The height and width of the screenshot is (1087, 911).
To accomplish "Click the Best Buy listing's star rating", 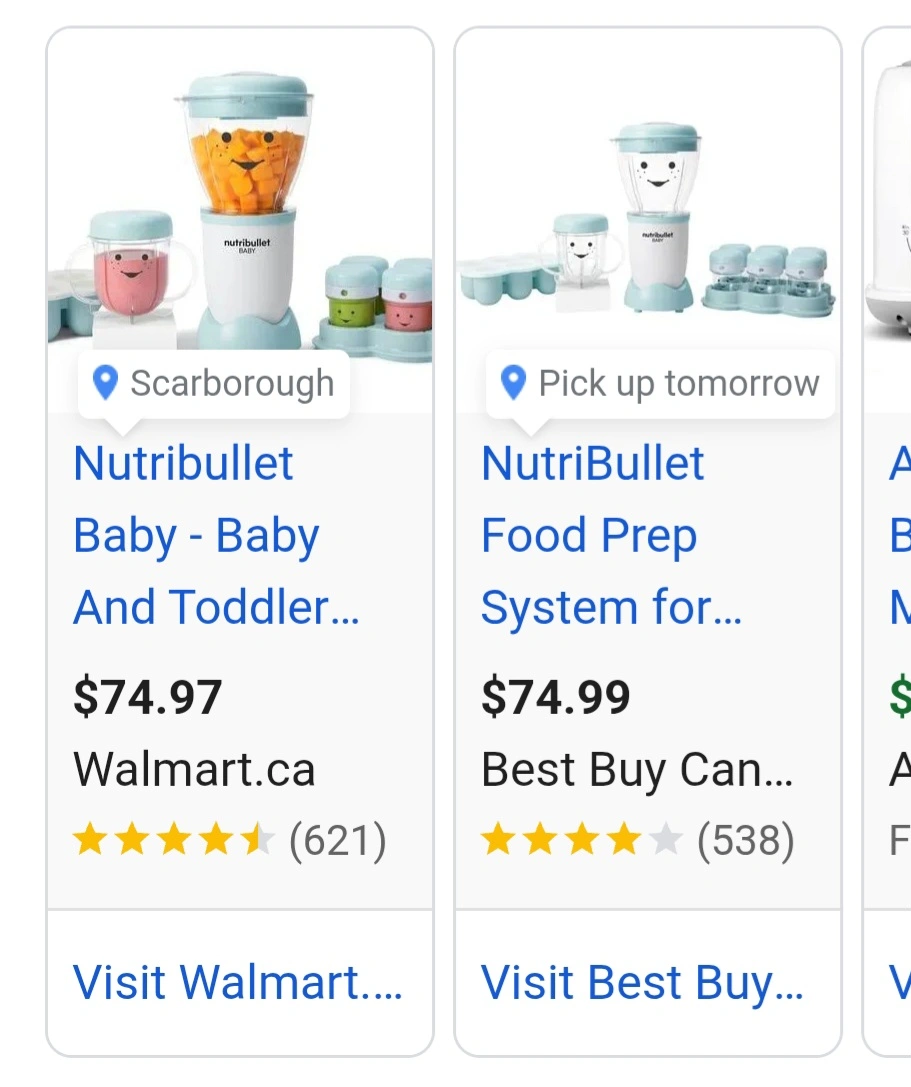I will point(581,841).
